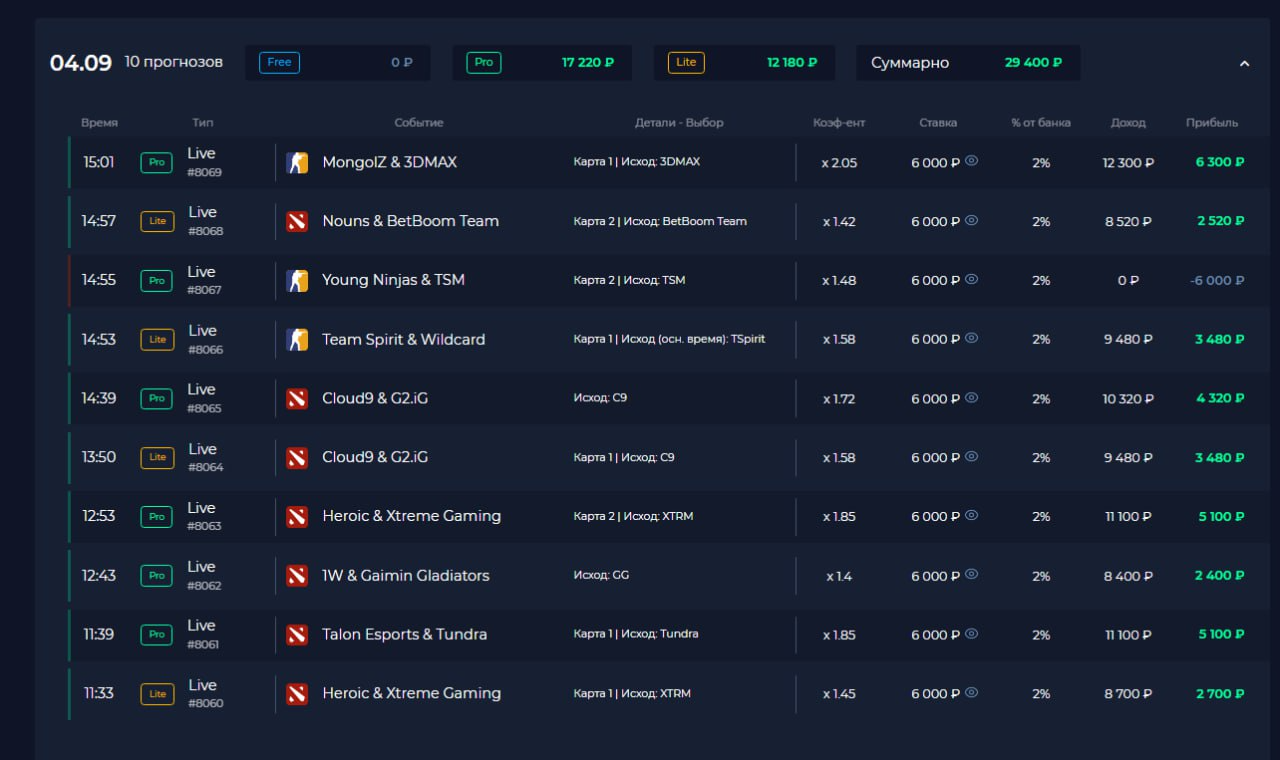Image resolution: width=1280 pixels, height=760 pixels.
Task: Show stake details via eye icon for MongolZ & 3DMAX
Action: coord(971,161)
